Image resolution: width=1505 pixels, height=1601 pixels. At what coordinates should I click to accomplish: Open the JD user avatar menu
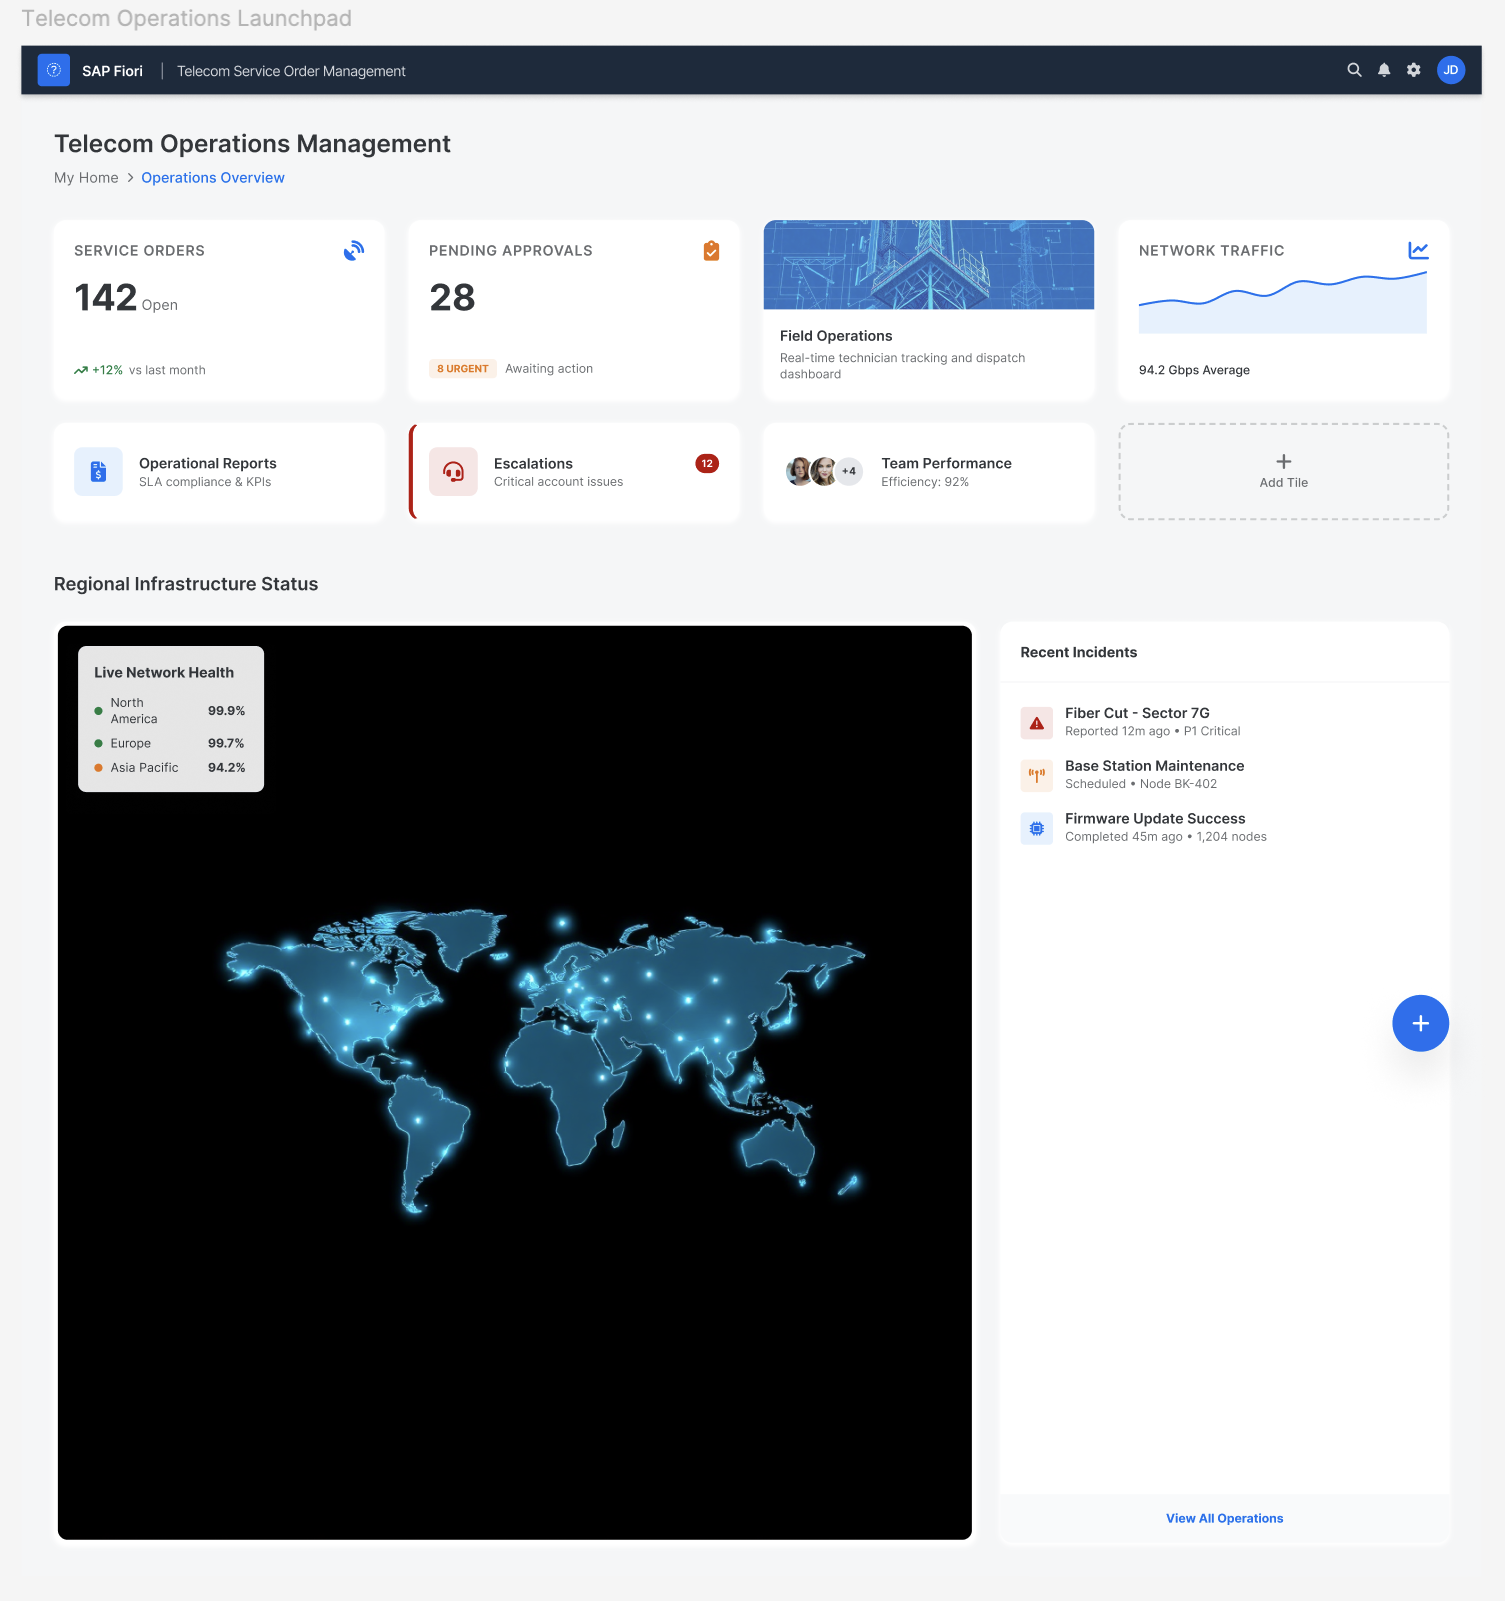tap(1451, 70)
